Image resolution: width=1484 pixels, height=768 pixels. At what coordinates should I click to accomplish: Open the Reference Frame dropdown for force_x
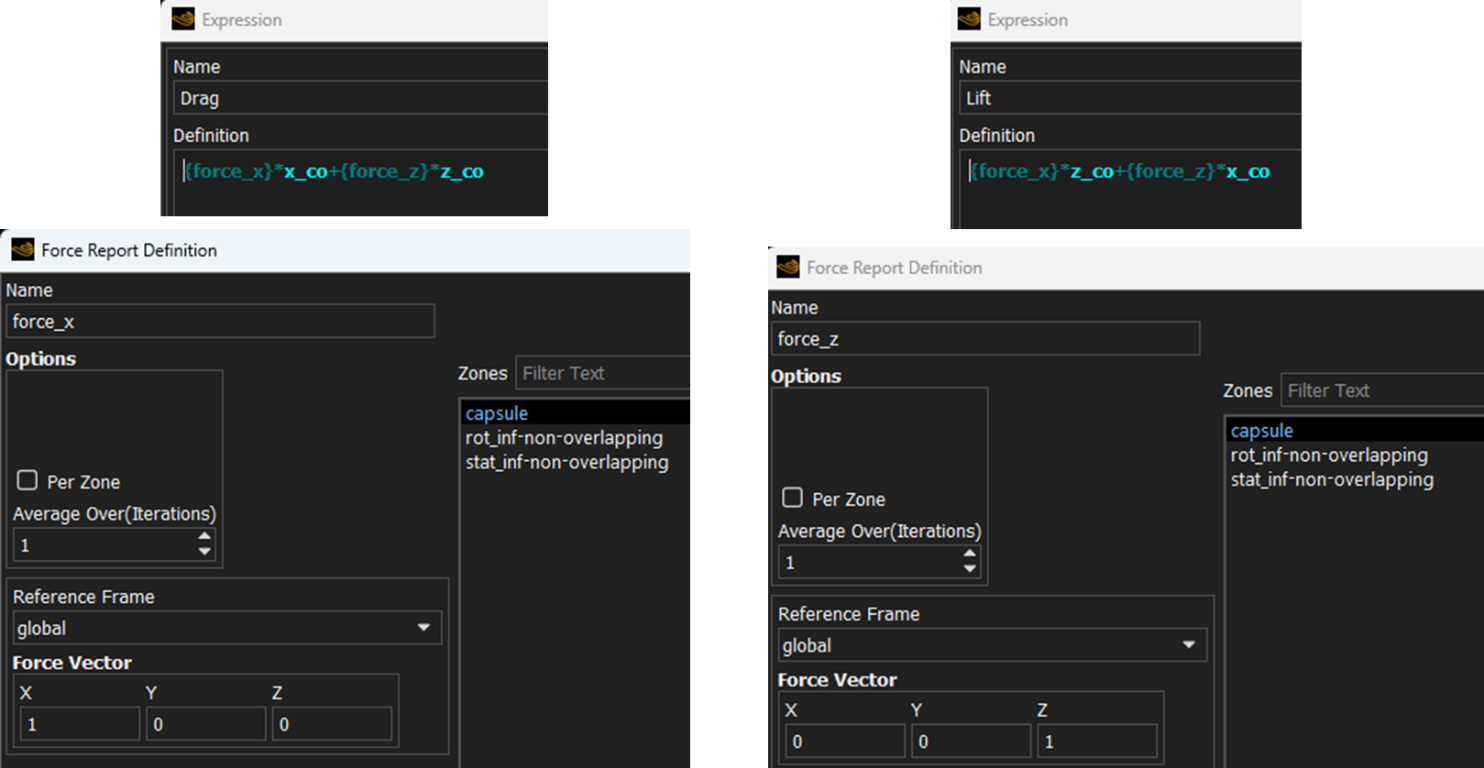click(228, 628)
